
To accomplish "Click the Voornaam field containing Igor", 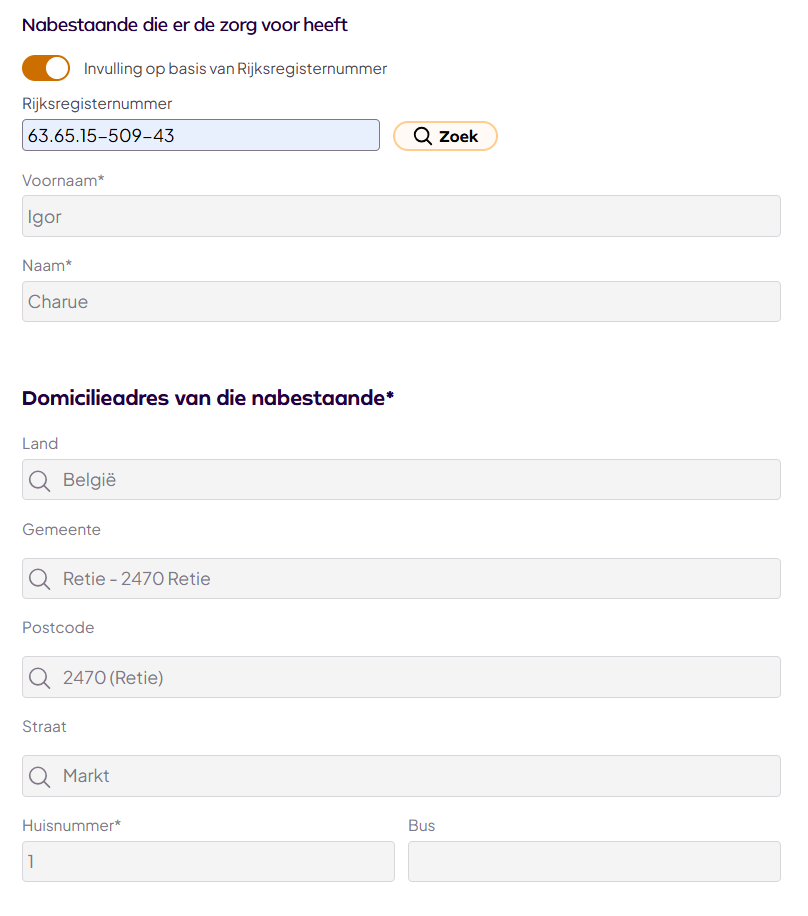I will [401, 216].
